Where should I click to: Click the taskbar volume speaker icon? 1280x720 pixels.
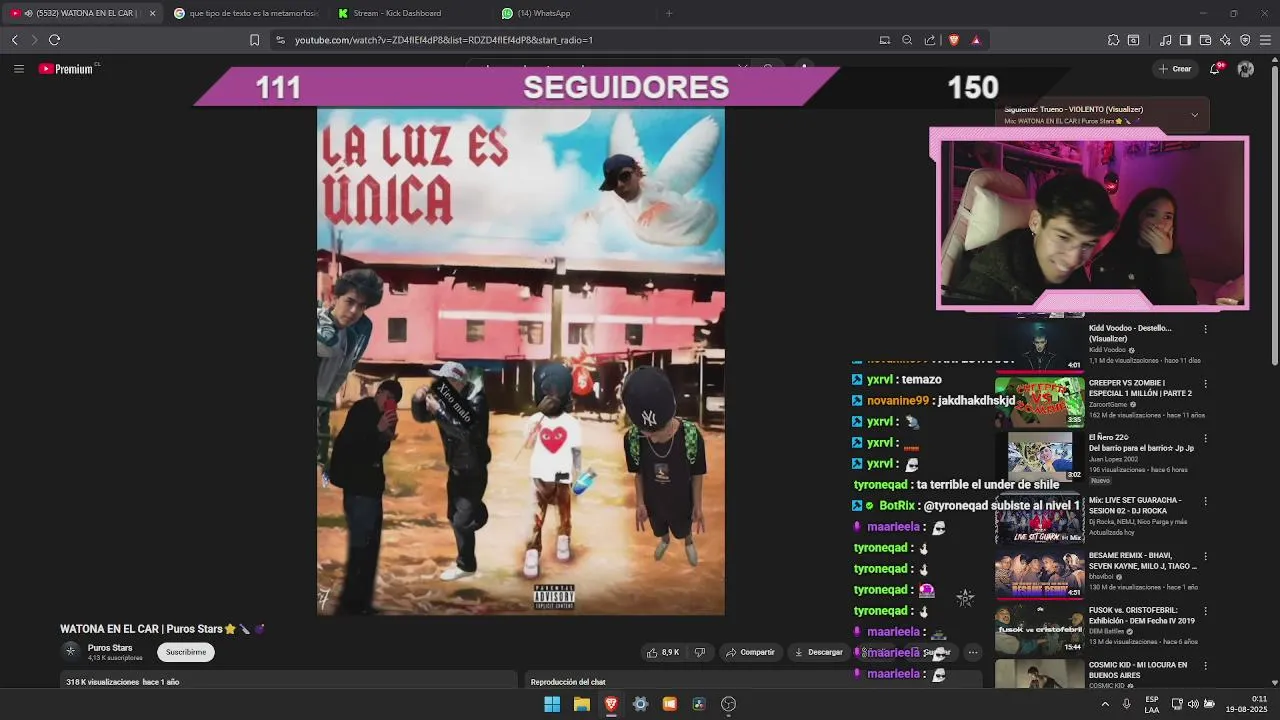coord(1192,704)
